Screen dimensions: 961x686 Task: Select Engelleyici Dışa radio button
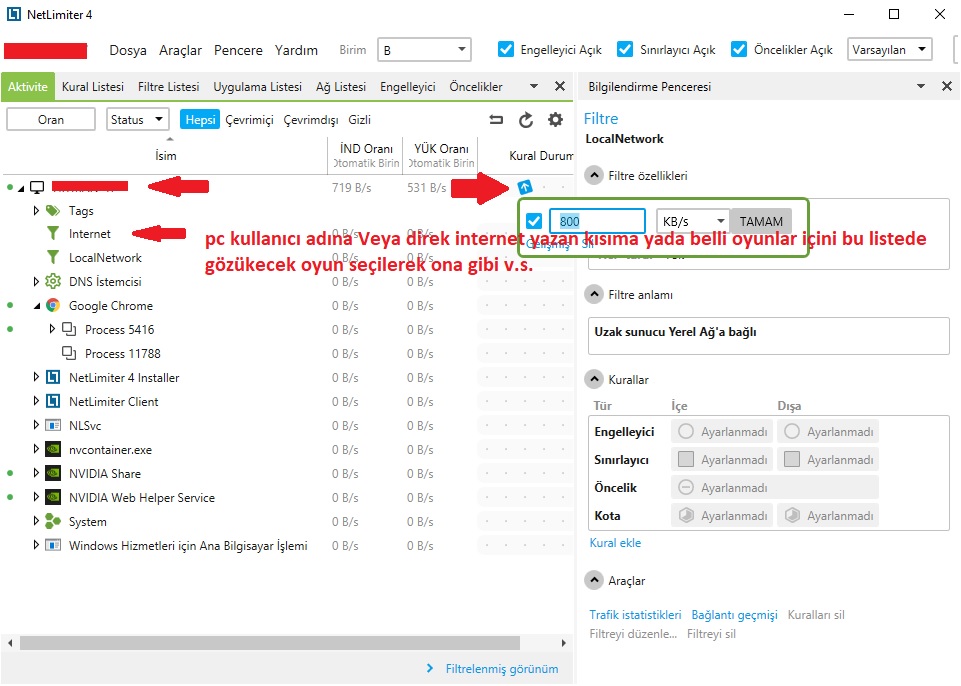tap(792, 432)
